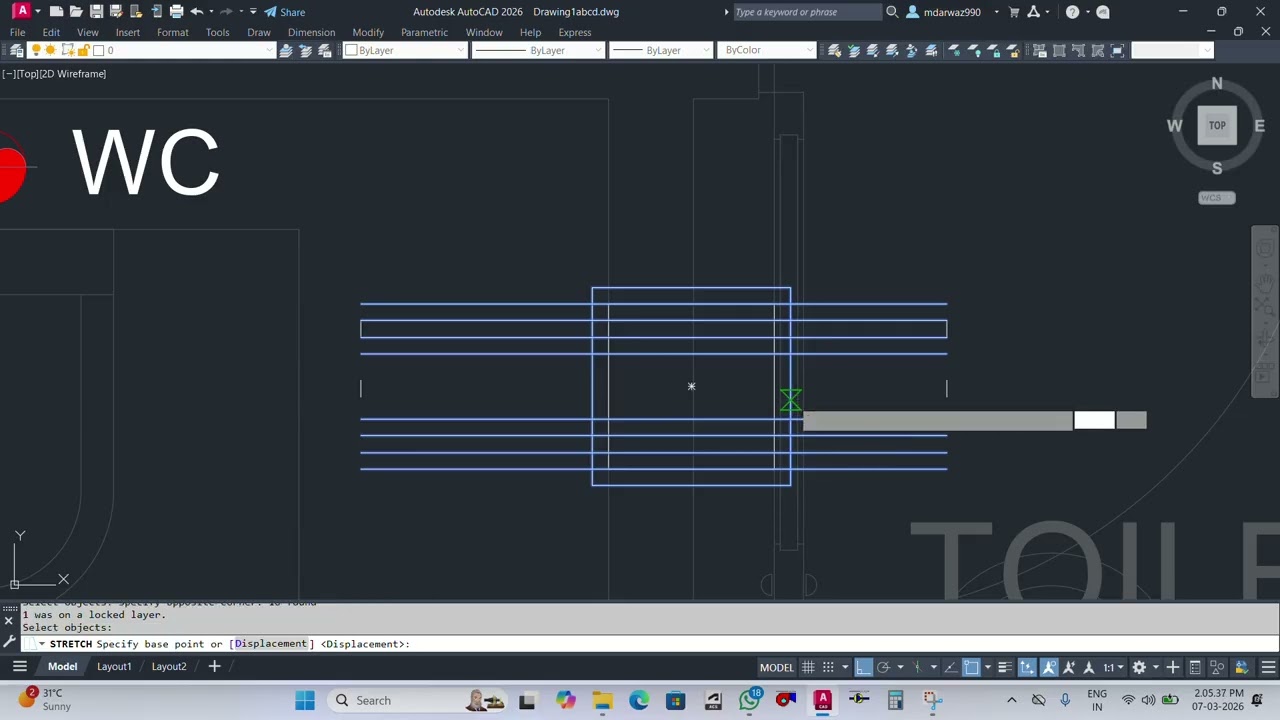Open the Draw menu
Viewport: 1280px width, 720px height.
pyautogui.click(x=258, y=32)
